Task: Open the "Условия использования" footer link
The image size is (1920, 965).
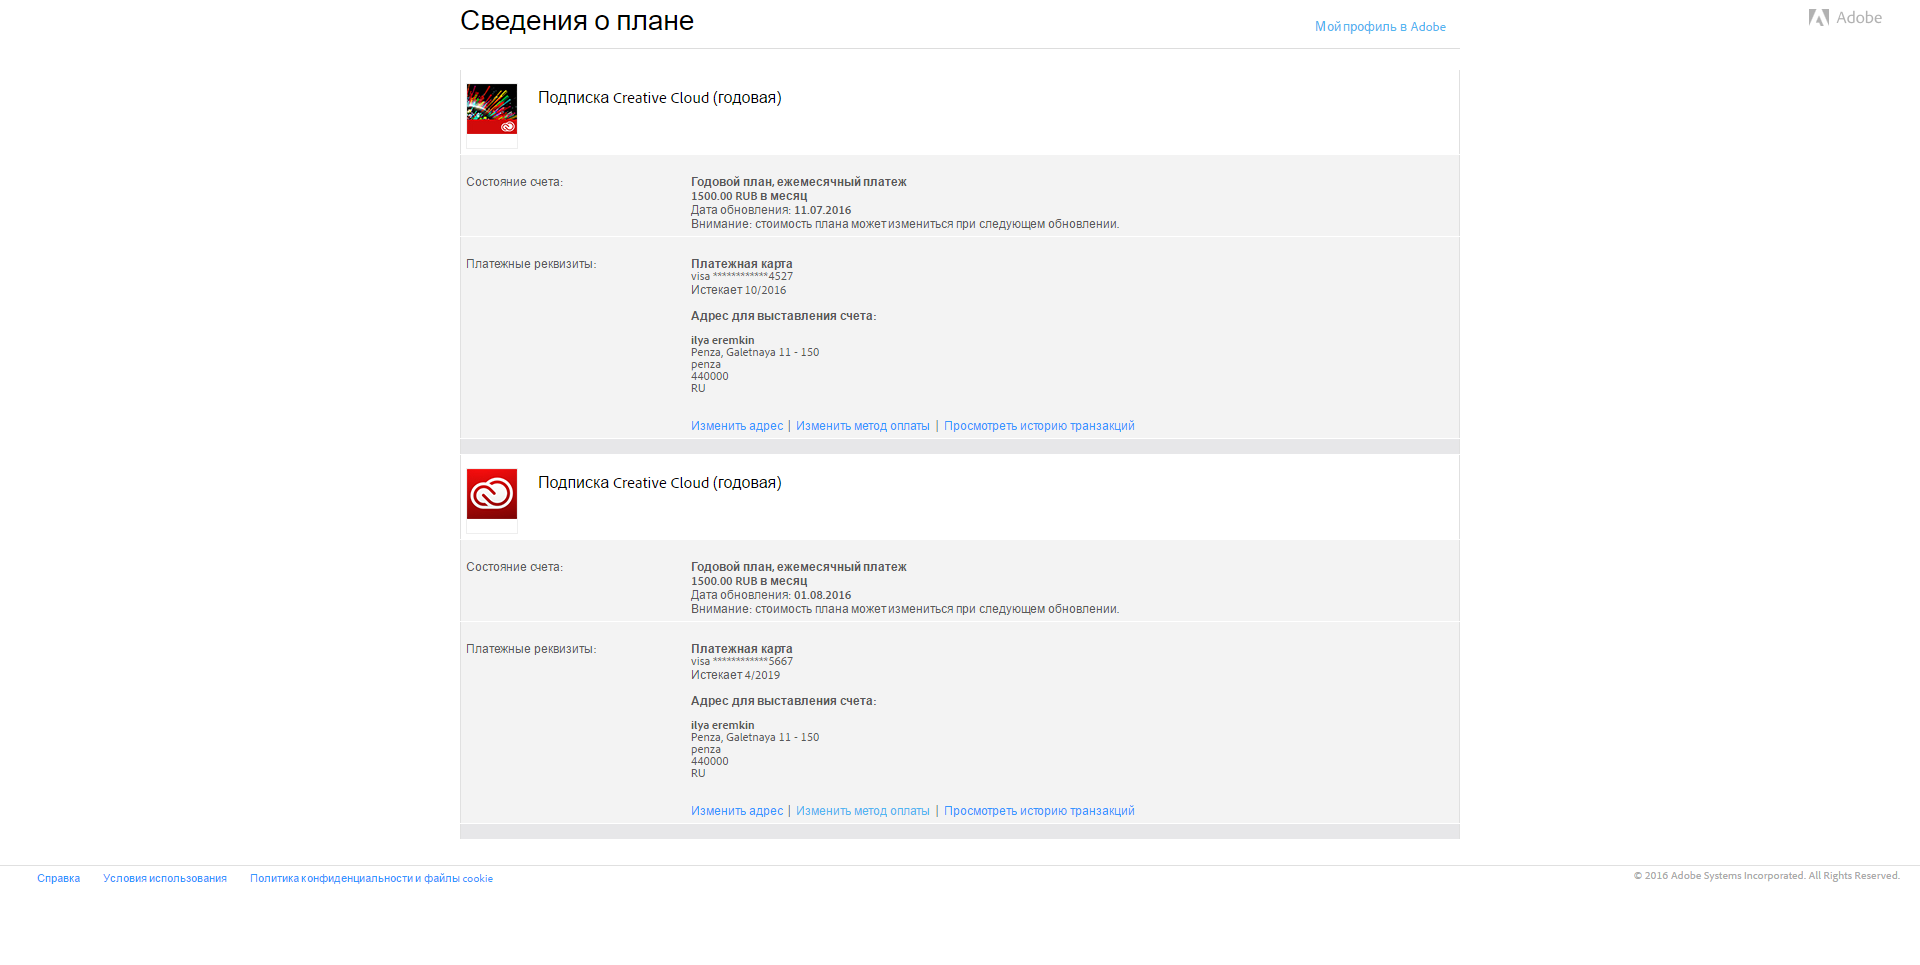Action: click(165, 879)
